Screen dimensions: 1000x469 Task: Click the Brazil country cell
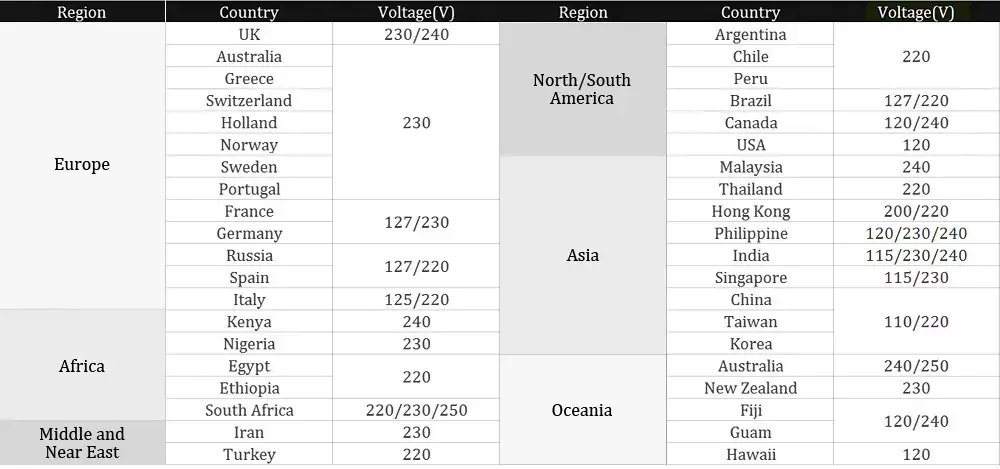point(750,100)
